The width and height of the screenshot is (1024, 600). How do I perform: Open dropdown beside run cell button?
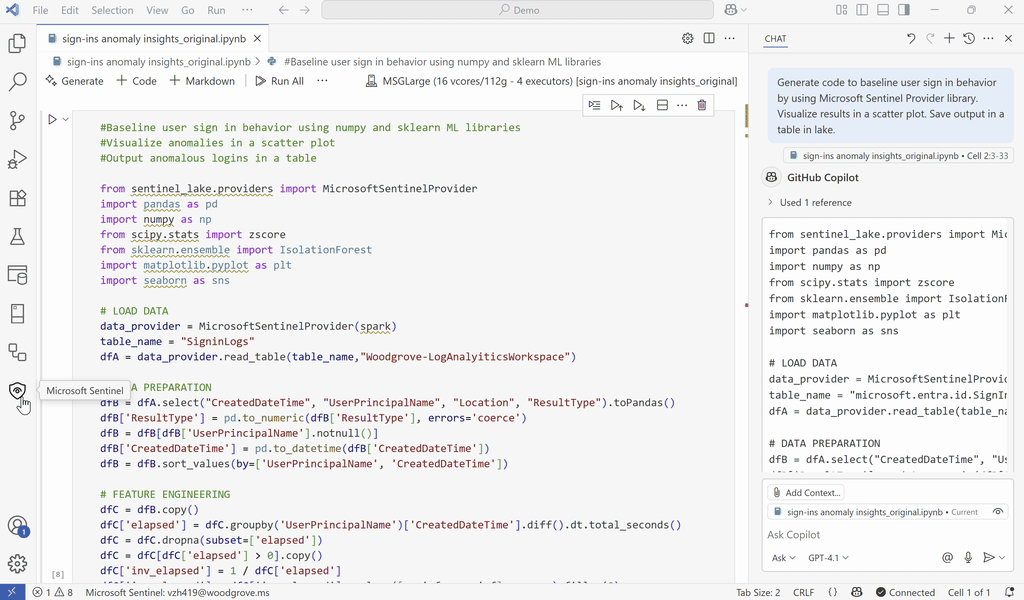tap(66, 119)
